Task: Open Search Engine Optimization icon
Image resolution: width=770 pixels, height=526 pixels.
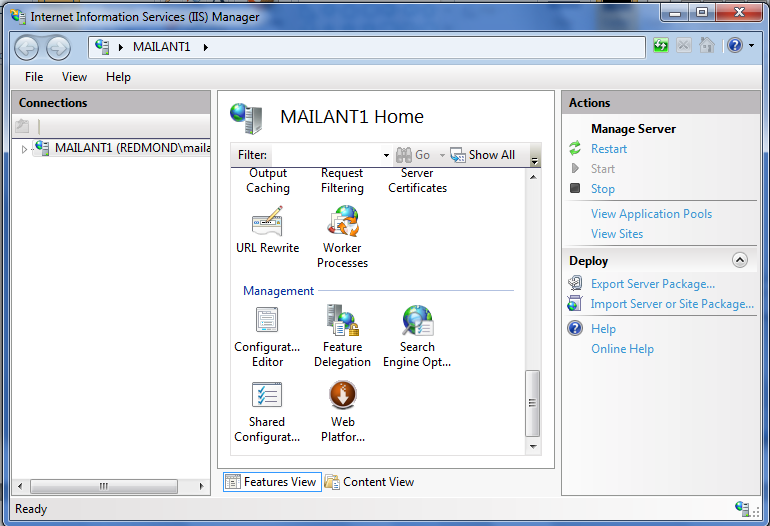Action: tap(417, 320)
